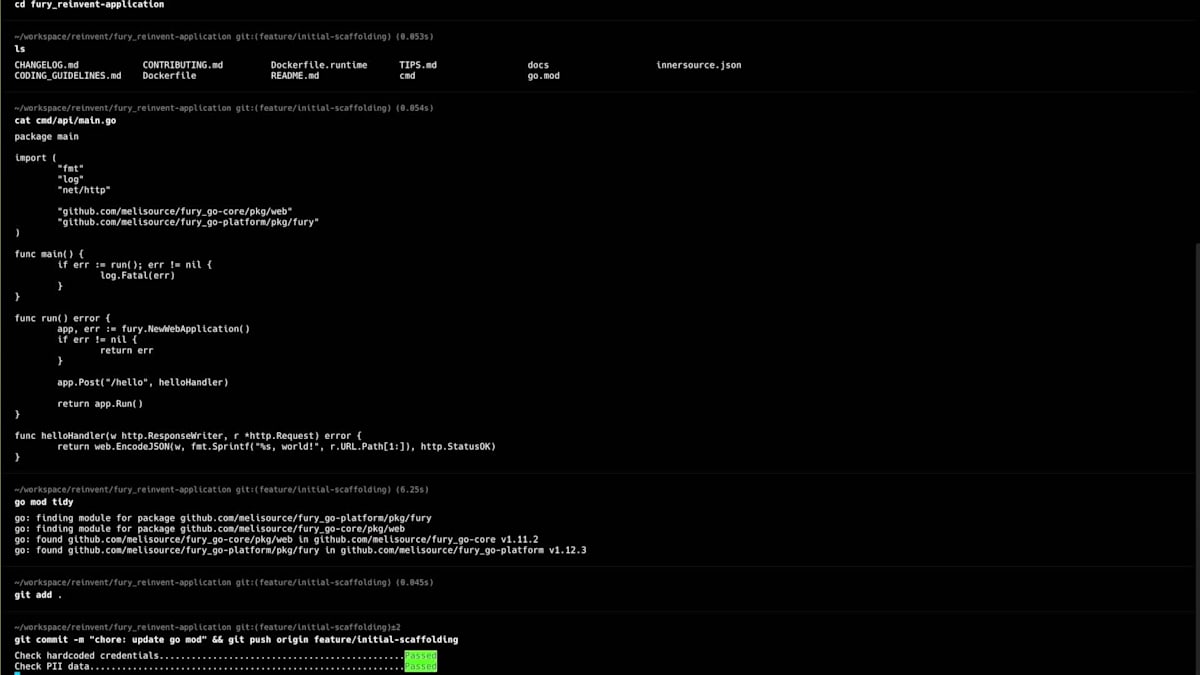Click the 'func run() error {' line
This screenshot has width=1200, height=675.
62,318
